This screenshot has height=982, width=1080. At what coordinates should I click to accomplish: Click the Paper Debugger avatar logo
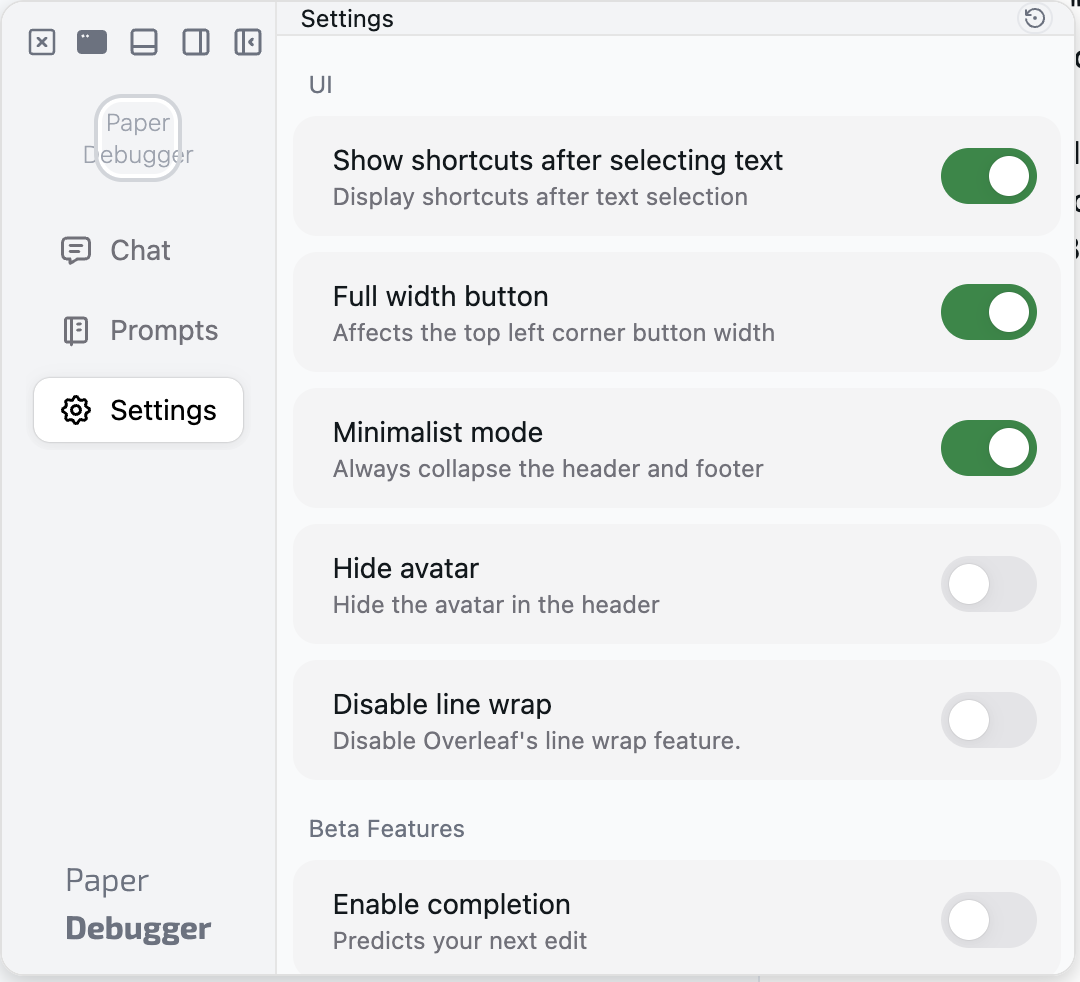pyautogui.click(x=138, y=138)
